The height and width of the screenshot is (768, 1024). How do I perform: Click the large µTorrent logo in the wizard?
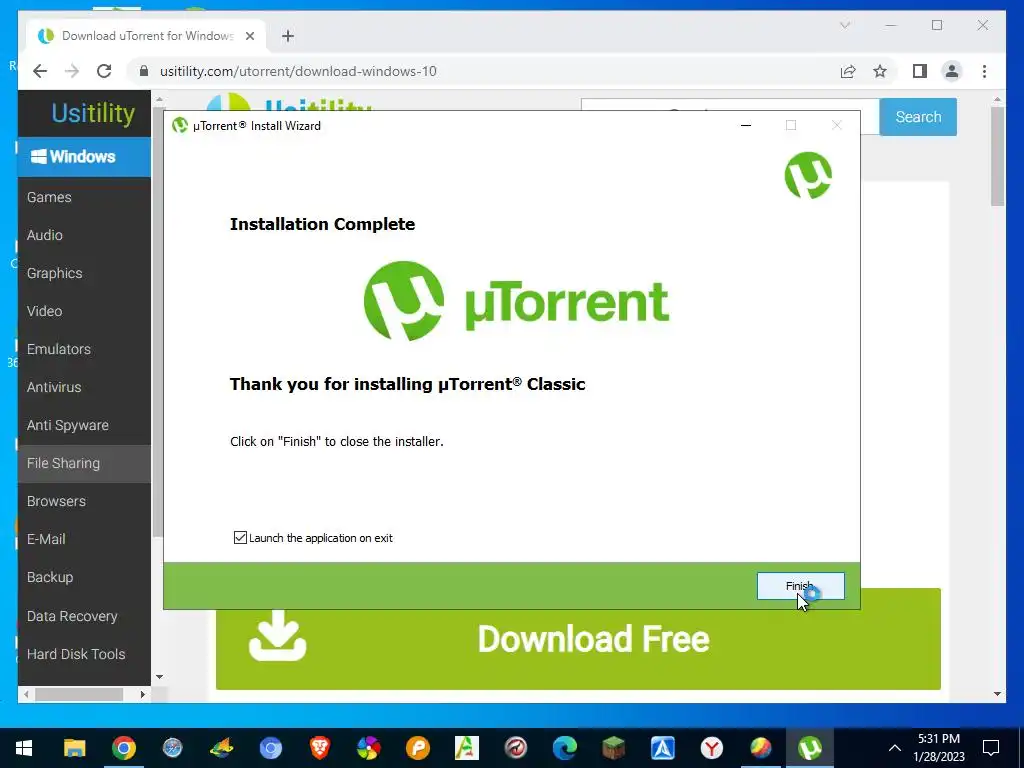click(x=516, y=301)
